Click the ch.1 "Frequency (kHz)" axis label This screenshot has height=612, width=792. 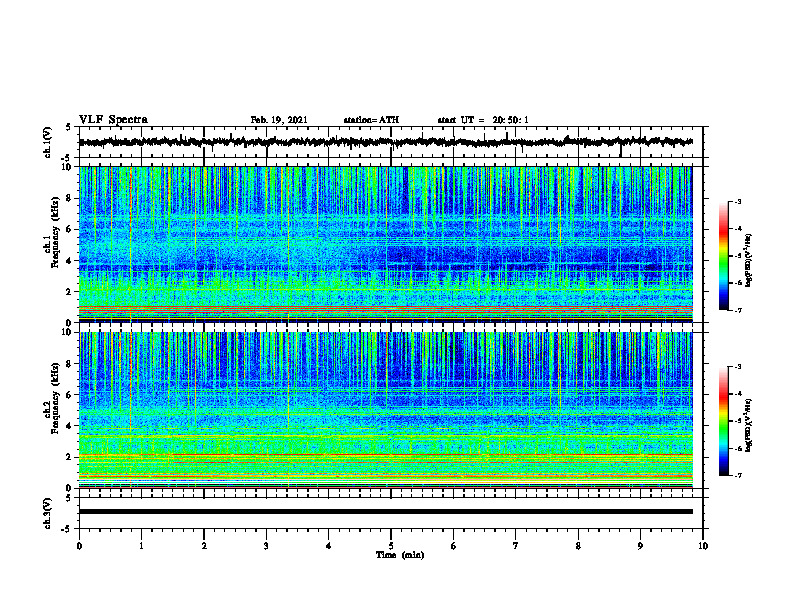pyautogui.click(x=56, y=232)
